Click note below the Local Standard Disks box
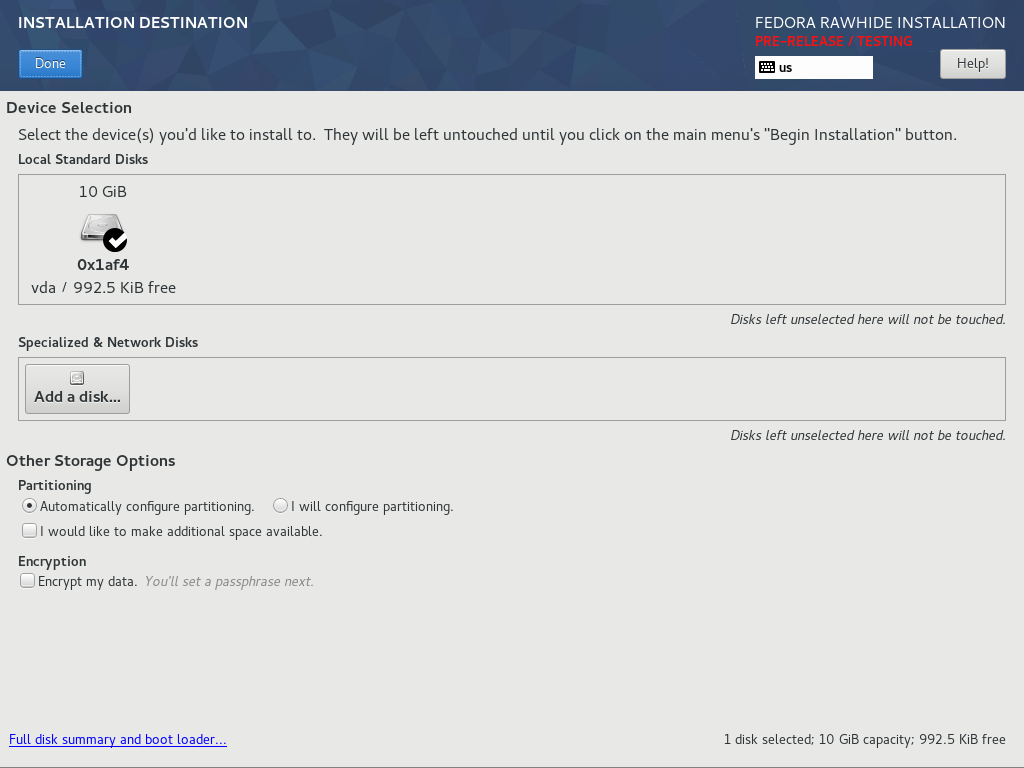 (x=867, y=319)
